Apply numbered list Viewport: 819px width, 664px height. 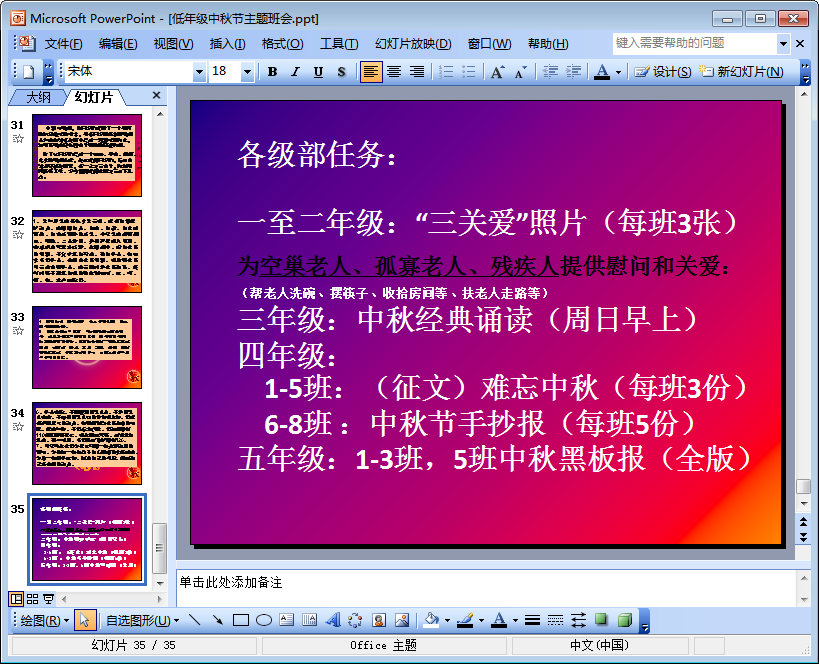[x=446, y=72]
